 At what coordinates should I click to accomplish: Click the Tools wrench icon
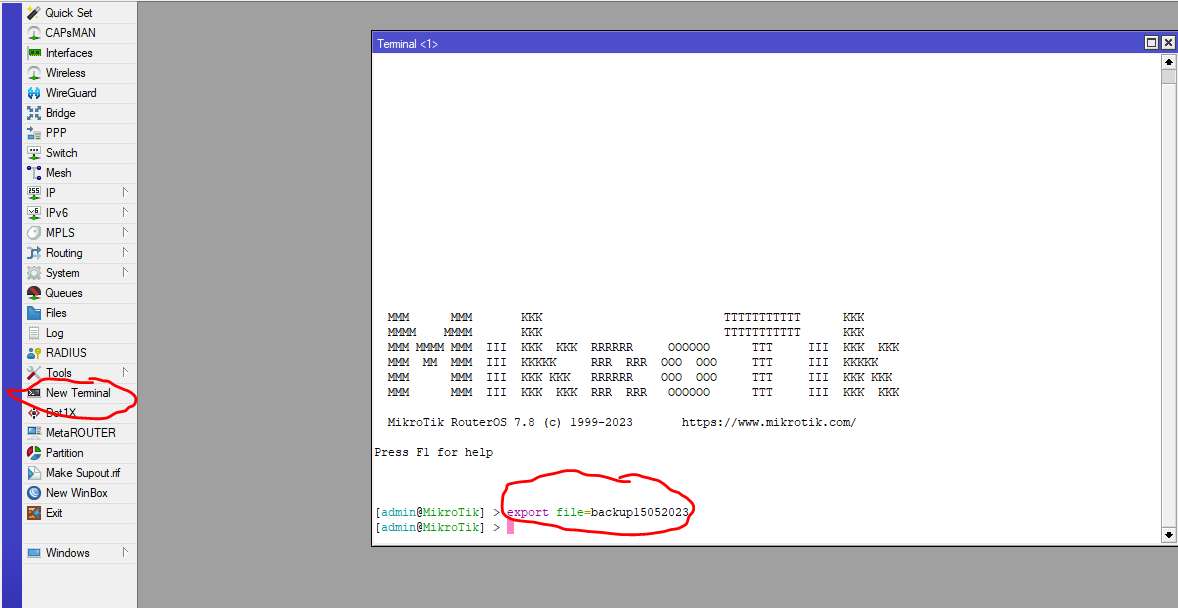34,373
